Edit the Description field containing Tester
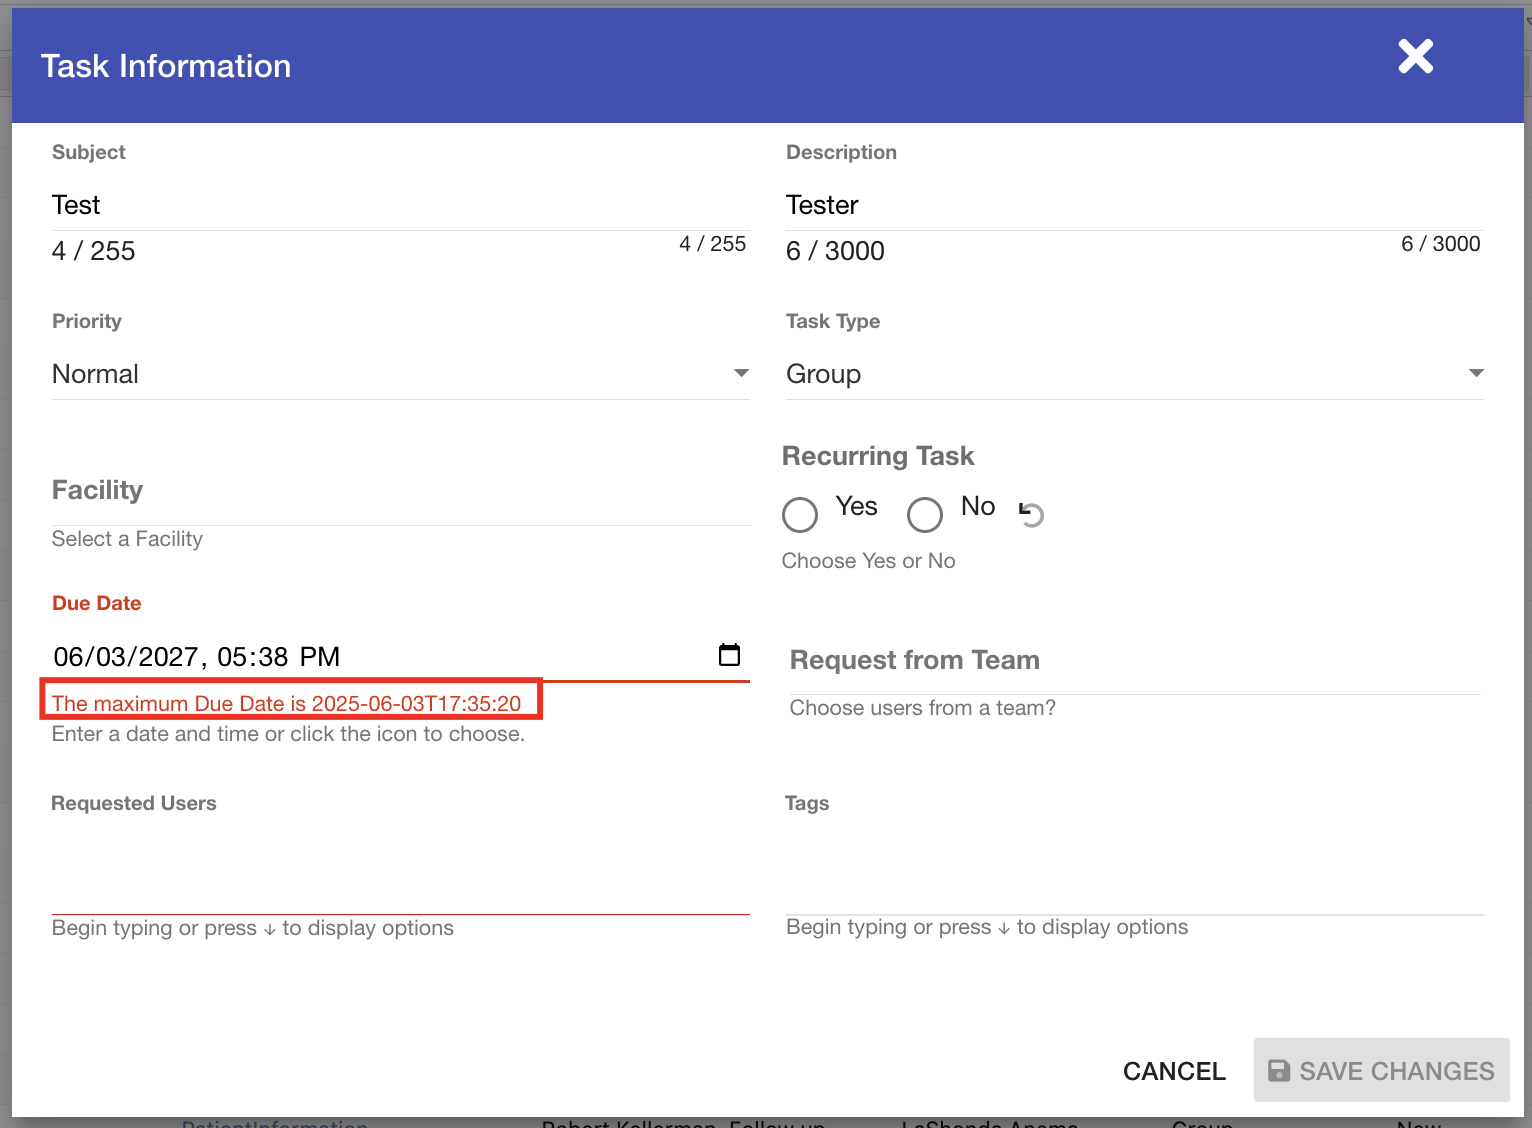The width and height of the screenshot is (1532, 1128). pos(1134,205)
